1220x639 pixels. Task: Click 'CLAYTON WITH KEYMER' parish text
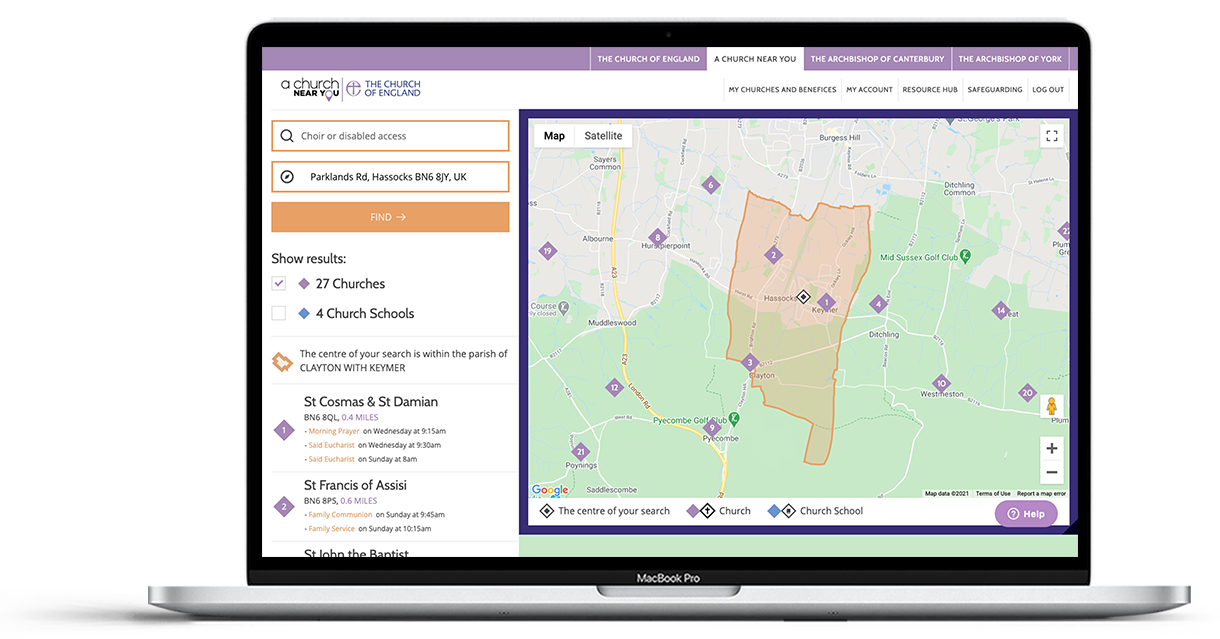tap(352, 368)
